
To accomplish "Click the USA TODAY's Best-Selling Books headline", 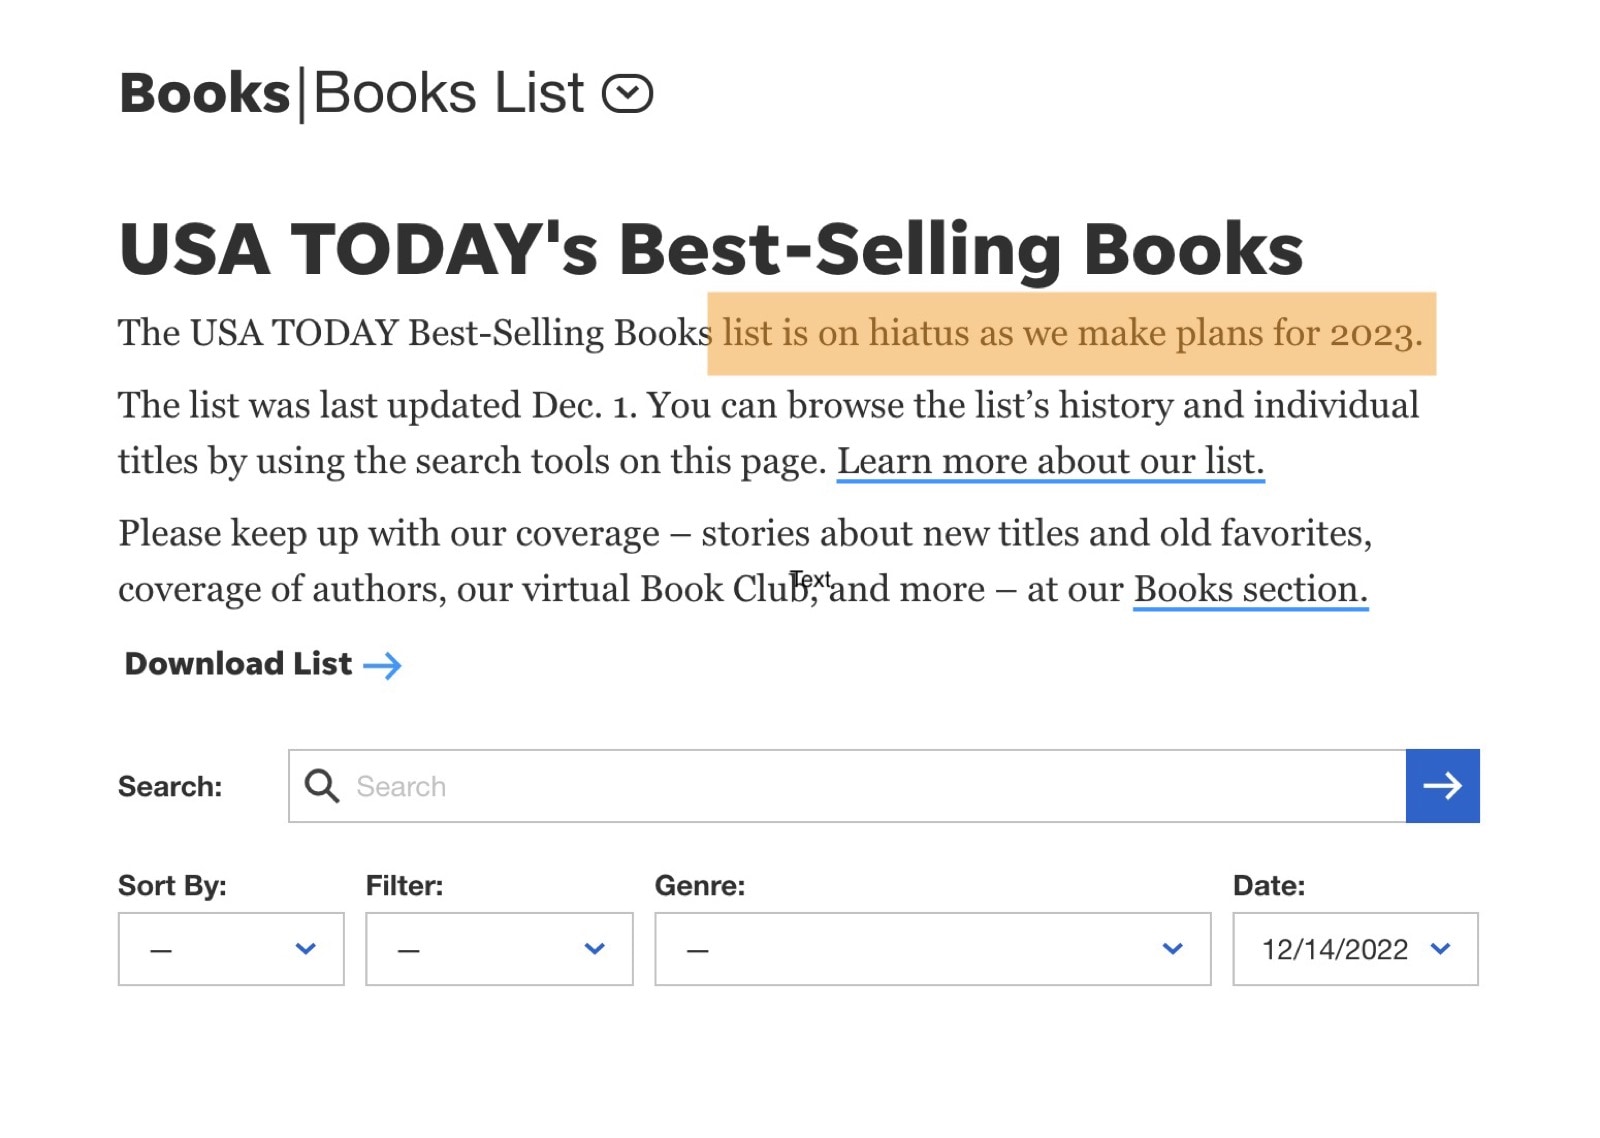I will (710, 249).
